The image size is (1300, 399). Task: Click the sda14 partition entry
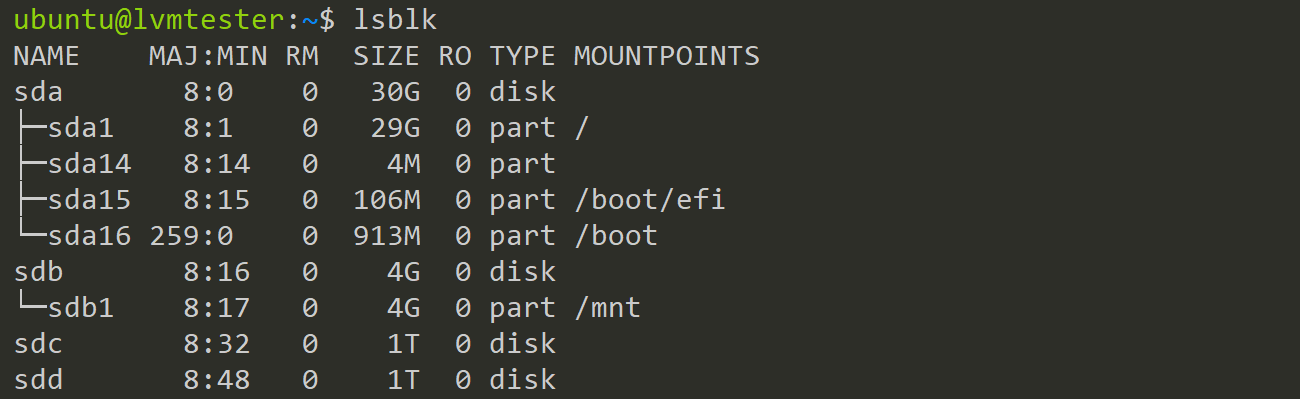pos(89,165)
